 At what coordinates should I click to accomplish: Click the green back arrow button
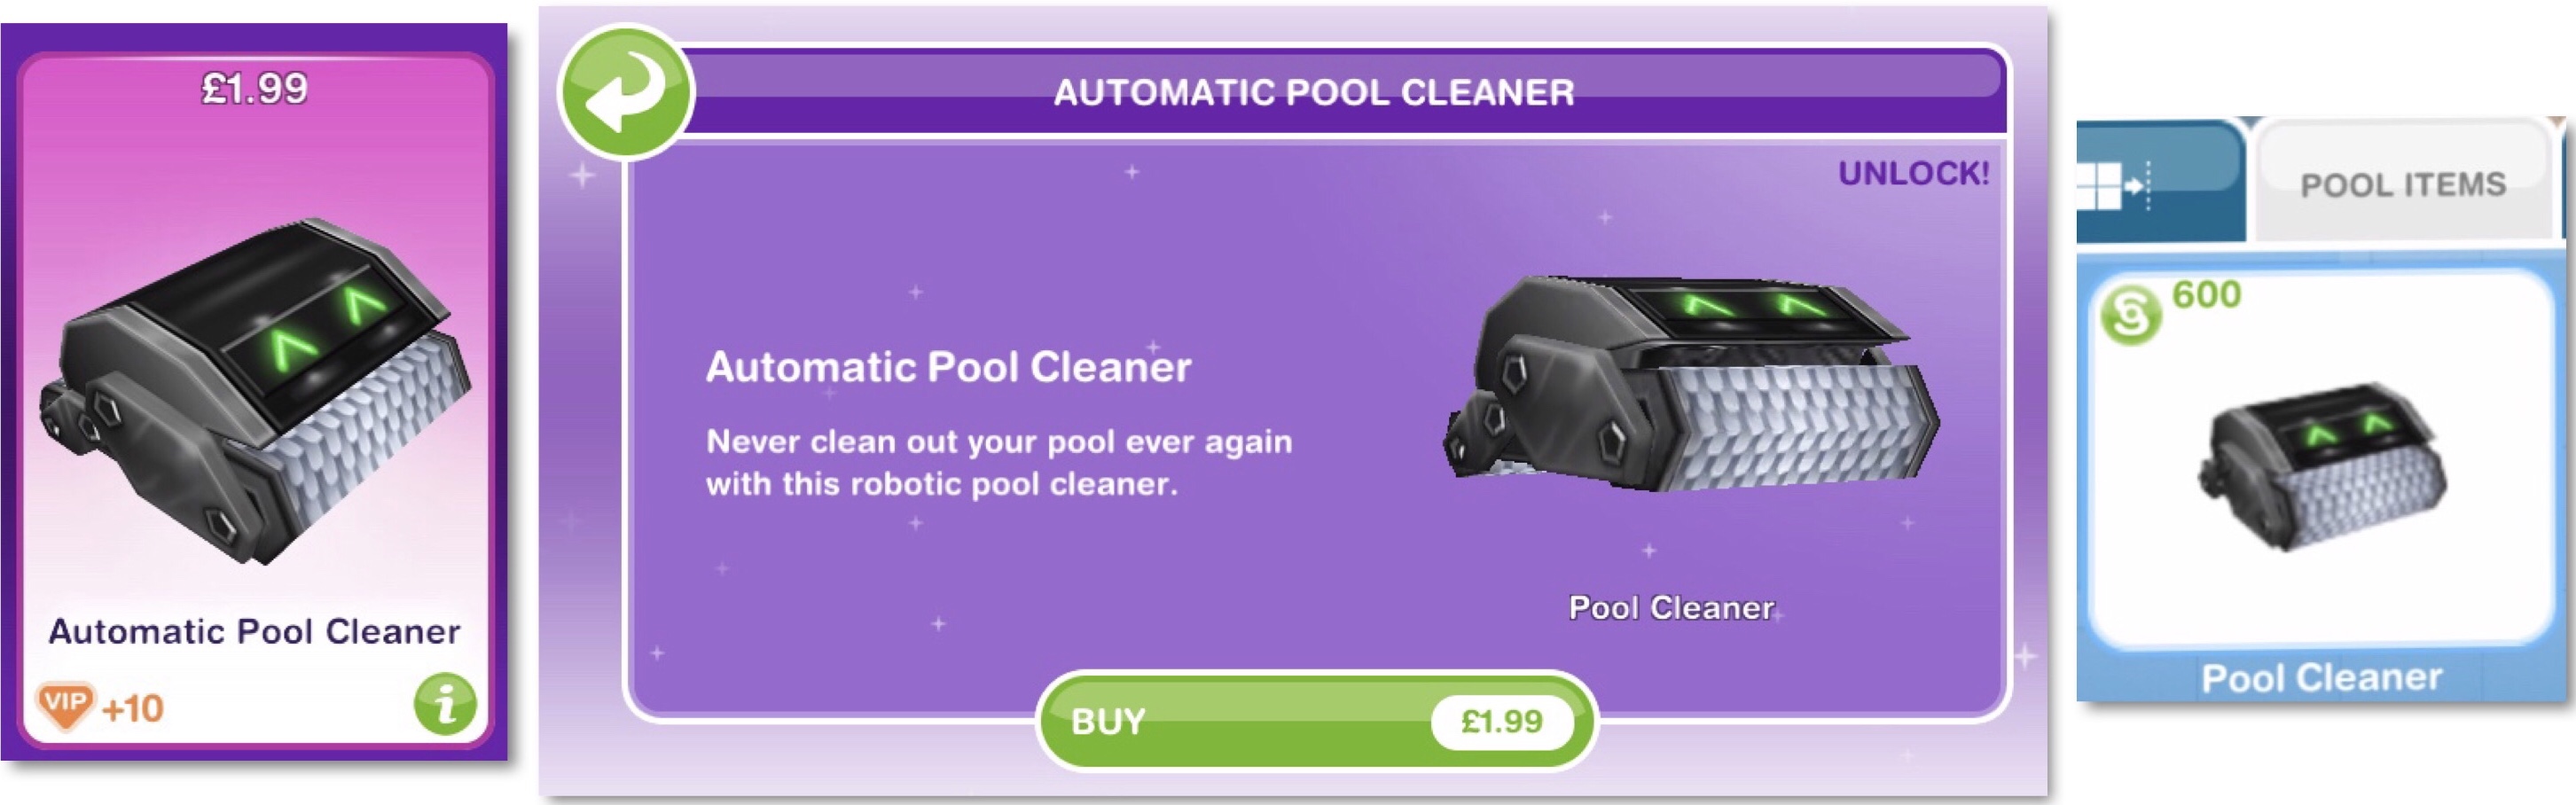(625, 92)
